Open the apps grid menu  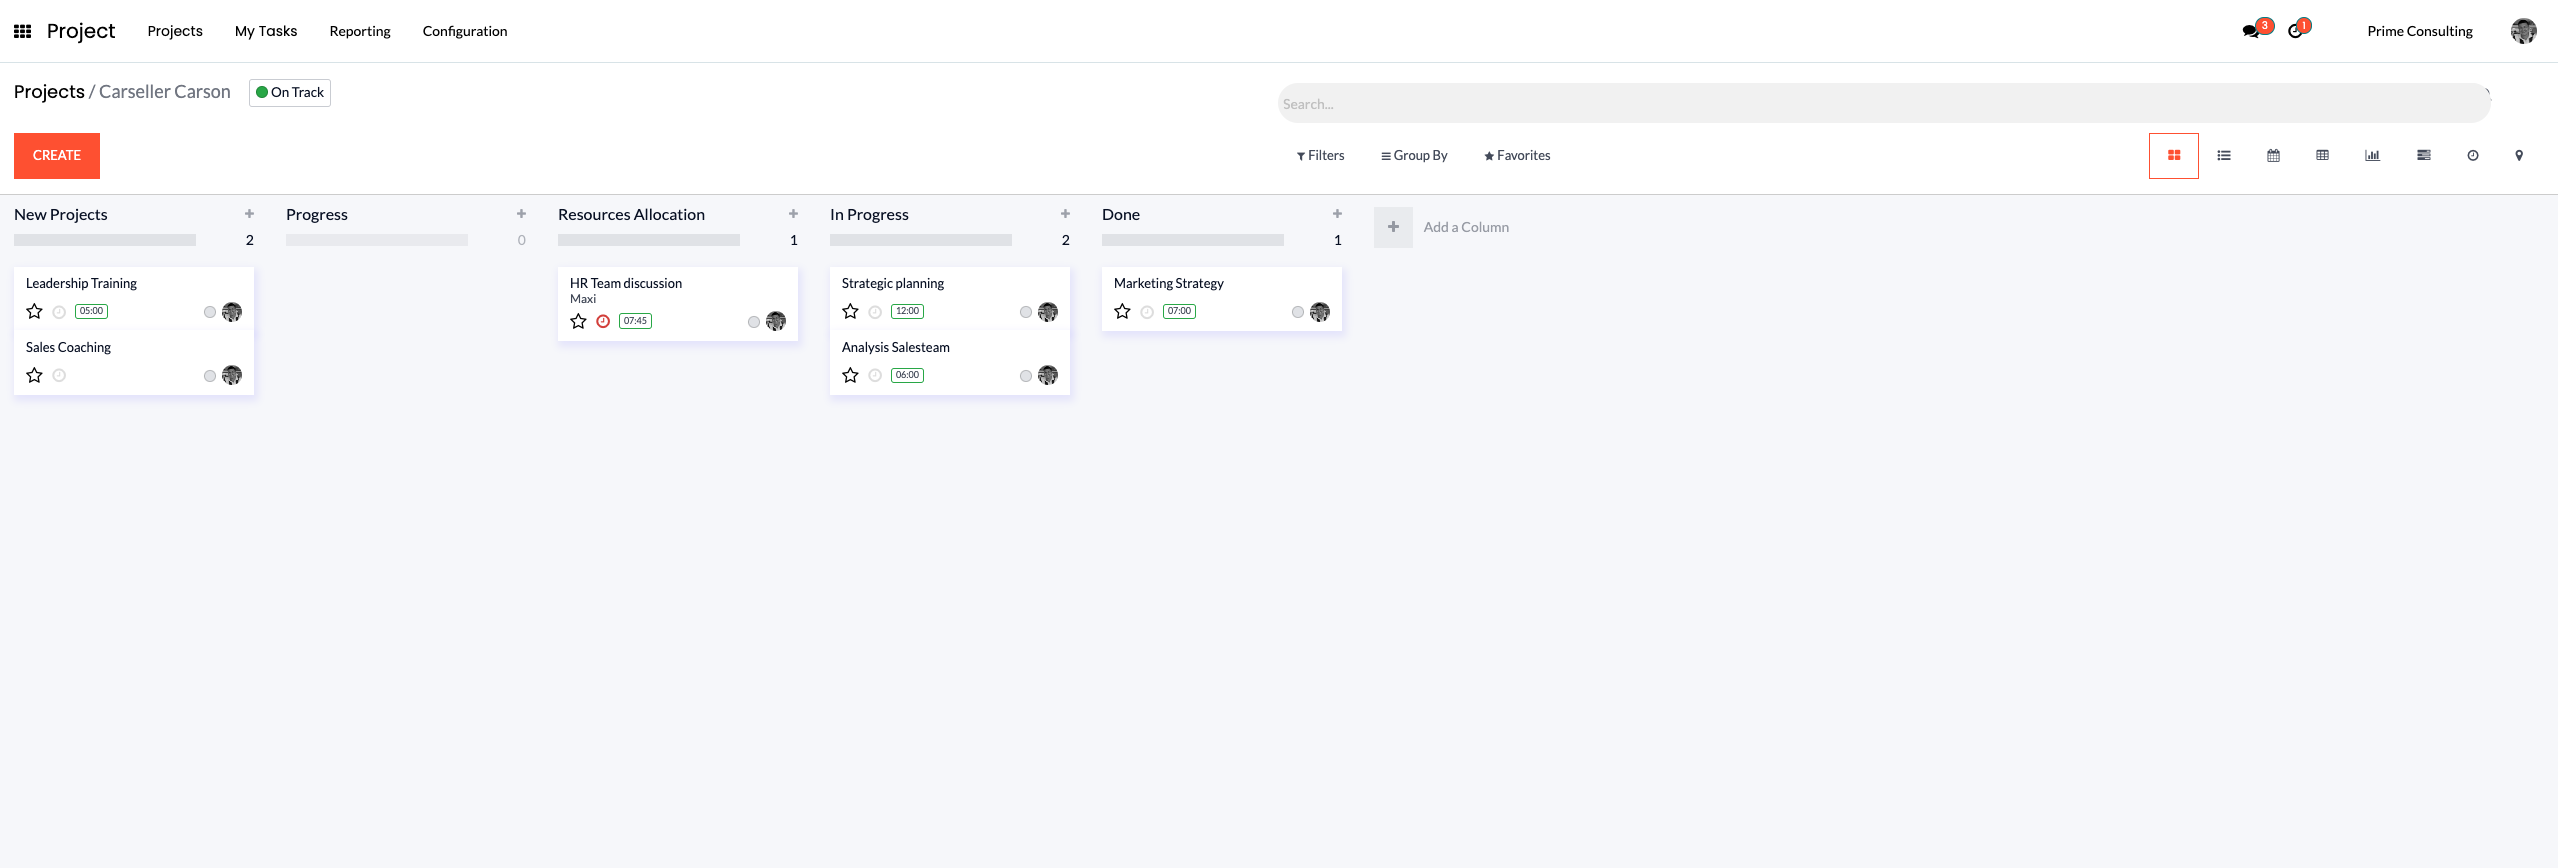pyautogui.click(x=22, y=31)
